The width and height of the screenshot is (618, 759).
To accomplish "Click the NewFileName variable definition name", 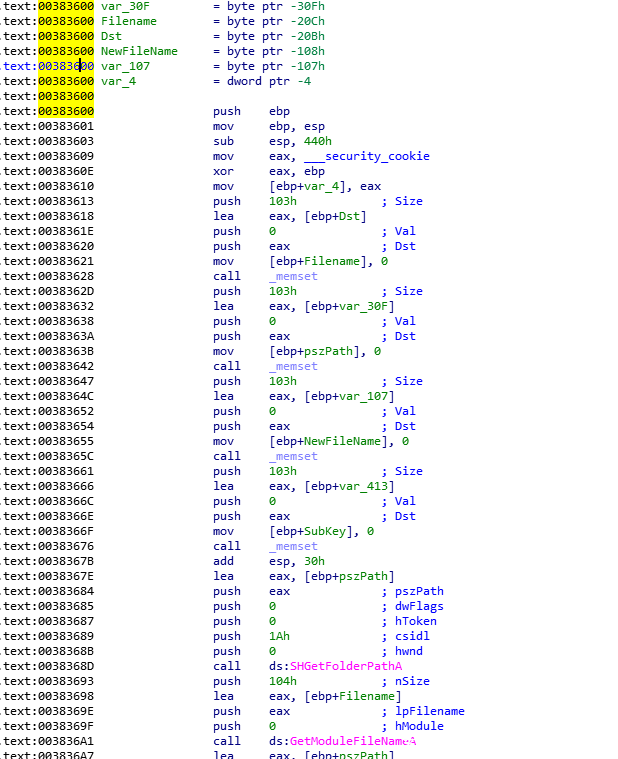I will click(x=139, y=51).
